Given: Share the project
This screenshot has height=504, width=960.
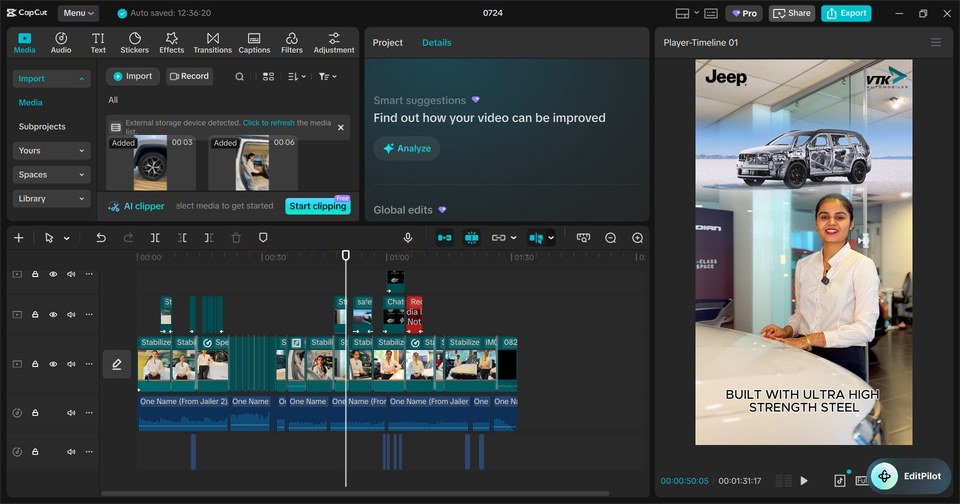Looking at the screenshot, I should pyautogui.click(x=792, y=13).
